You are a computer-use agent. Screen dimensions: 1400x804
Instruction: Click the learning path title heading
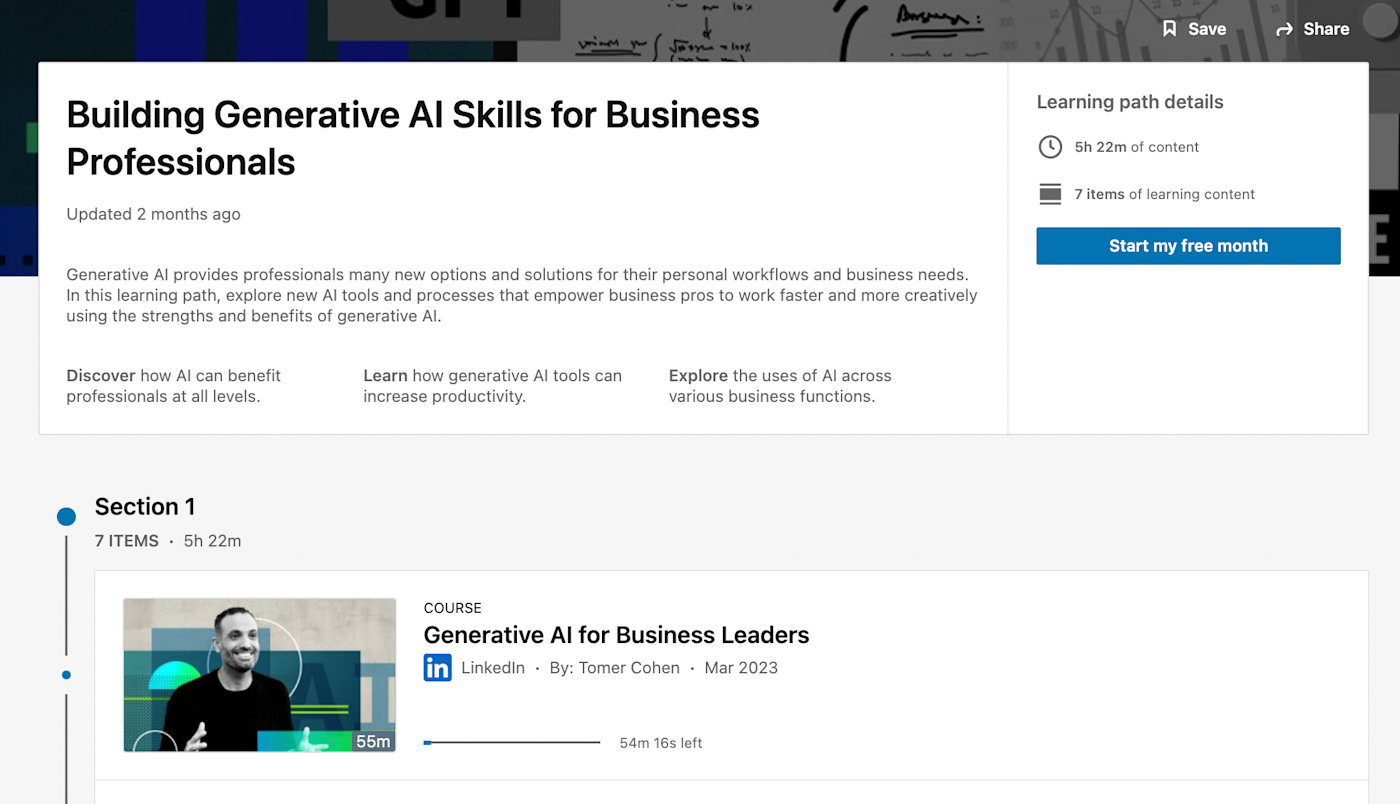click(413, 138)
